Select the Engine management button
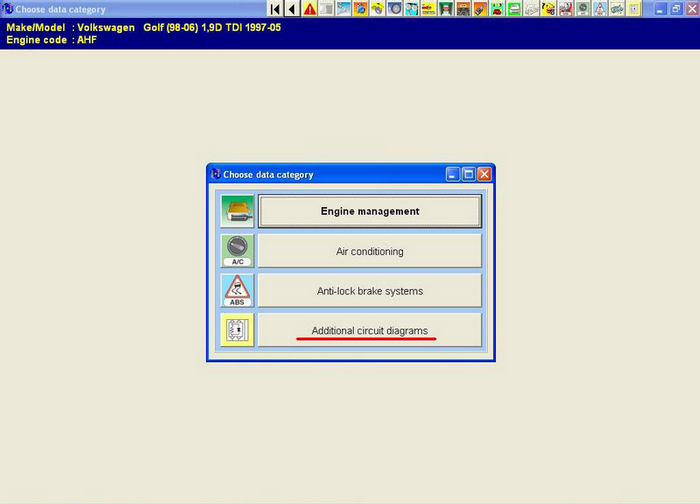 coord(370,212)
